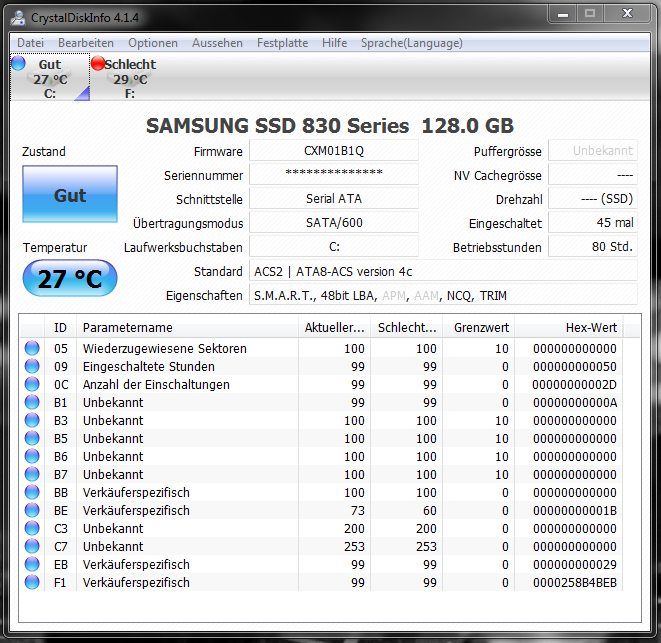Viewport: 661px width, 643px height.
Task: Click the Grenzwert column header
Action: tap(478, 328)
